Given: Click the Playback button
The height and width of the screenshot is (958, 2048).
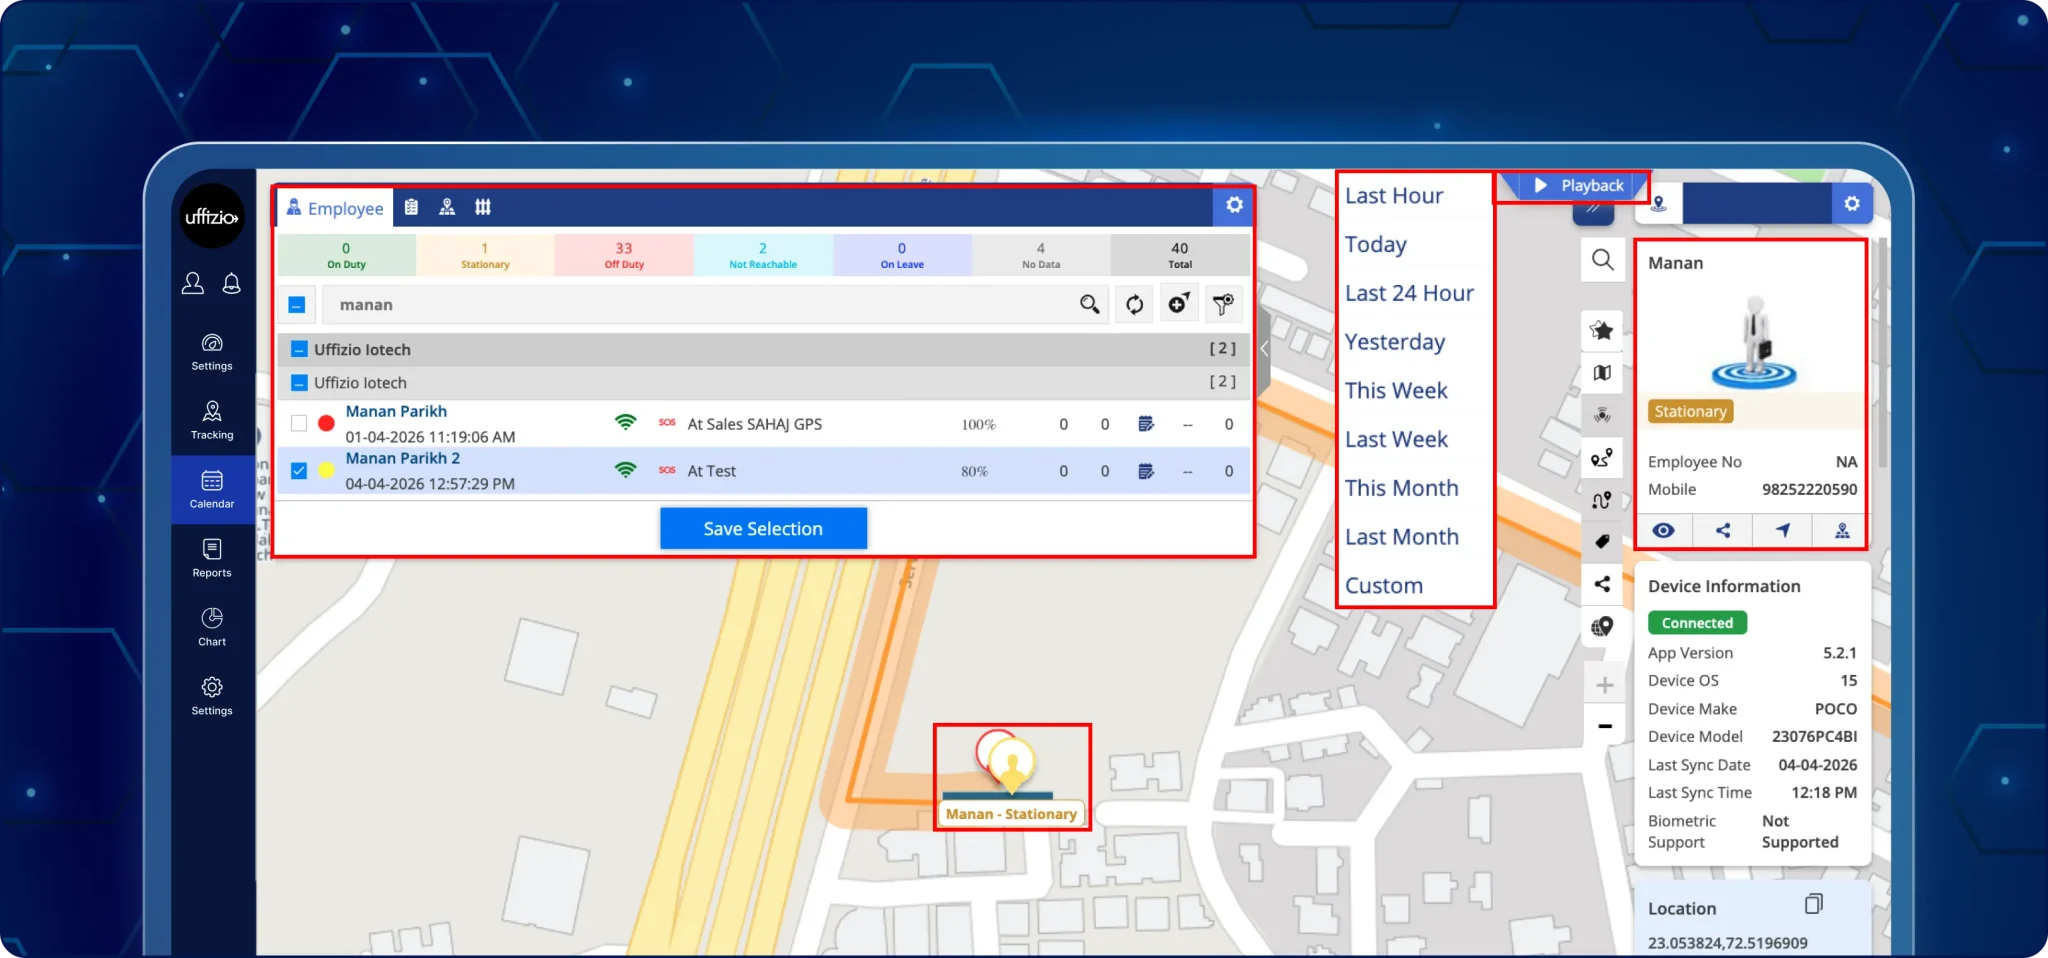Looking at the screenshot, I should pyautogui.click(x=1579, y=186).
